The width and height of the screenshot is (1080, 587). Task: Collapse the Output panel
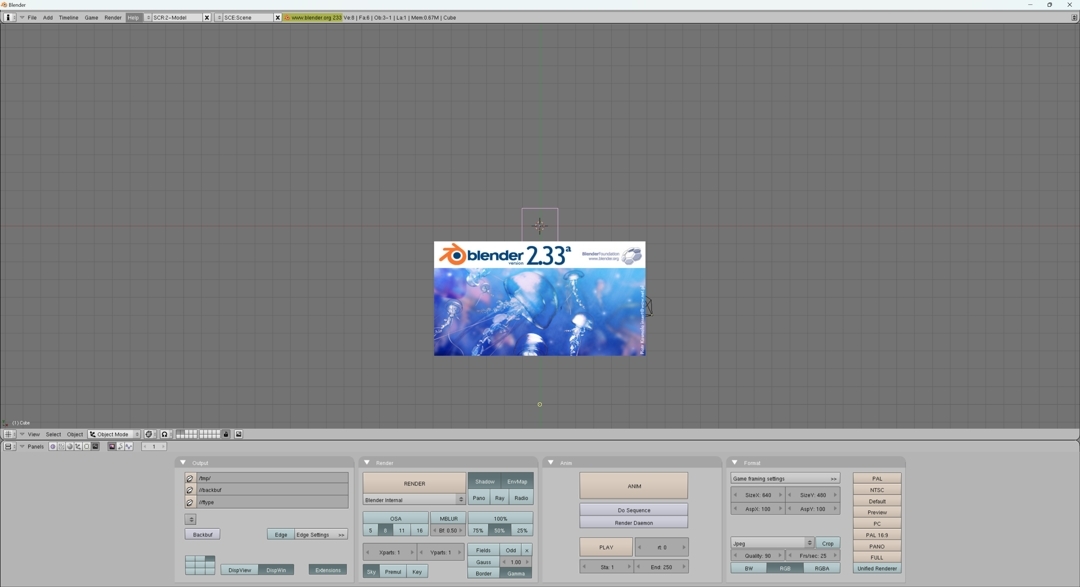click(x=183, y=462)
